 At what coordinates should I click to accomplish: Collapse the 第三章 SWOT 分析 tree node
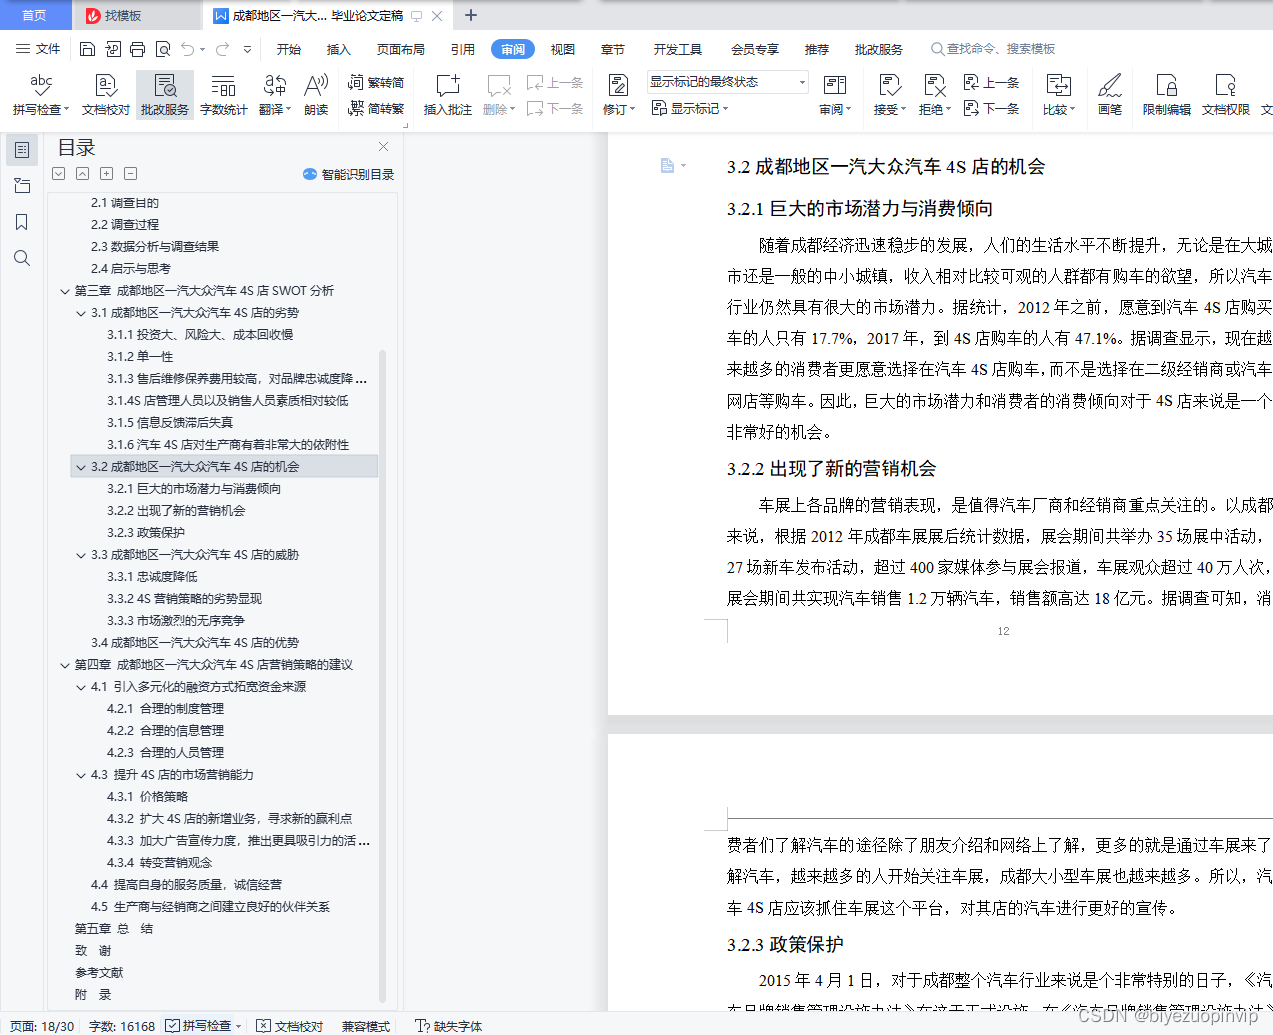click(x=65, y=291)
